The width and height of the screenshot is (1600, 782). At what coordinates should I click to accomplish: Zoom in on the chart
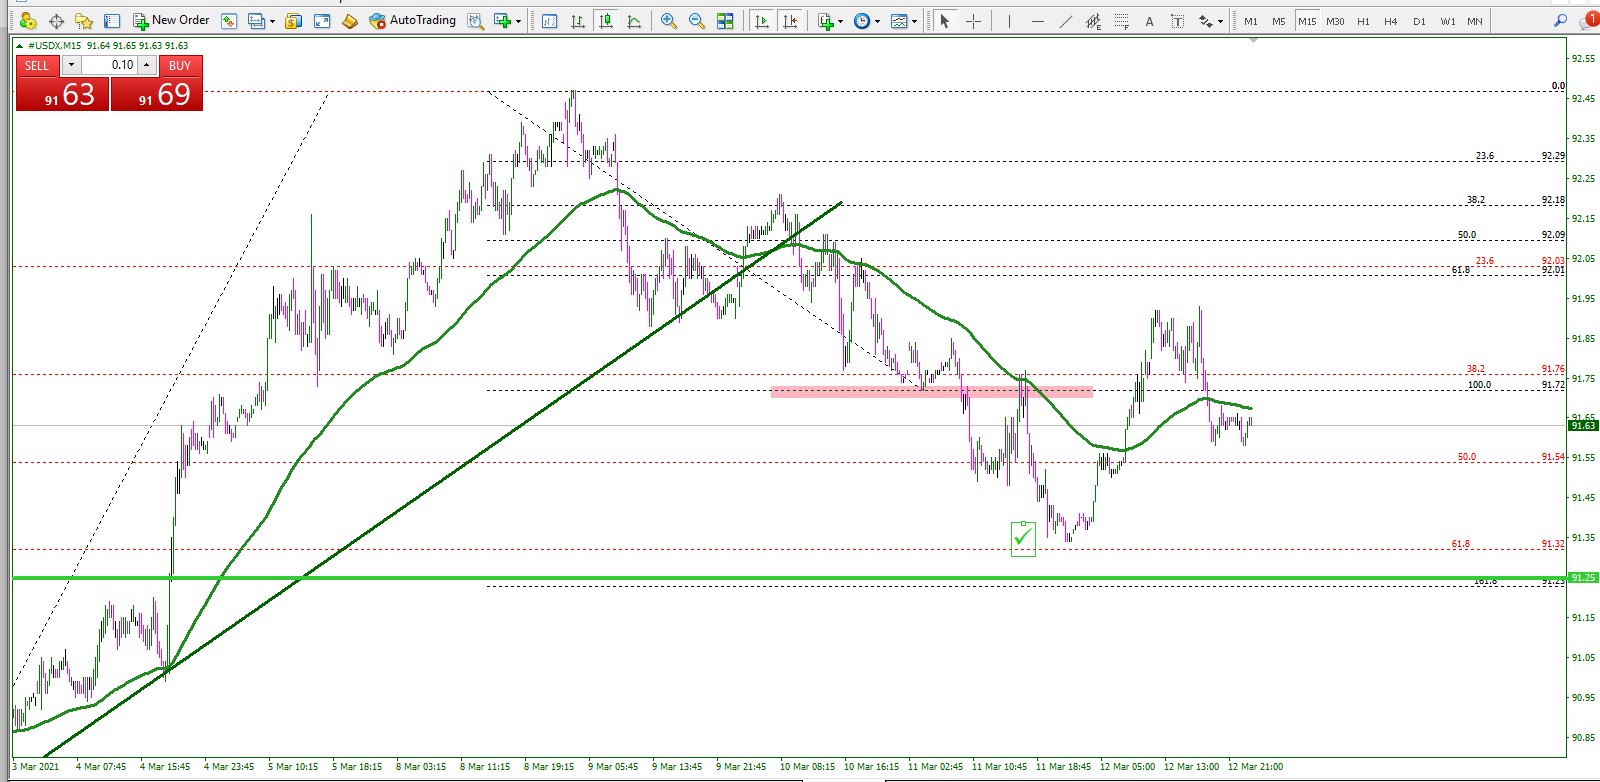pyautogui.click(x=669, y=20)
